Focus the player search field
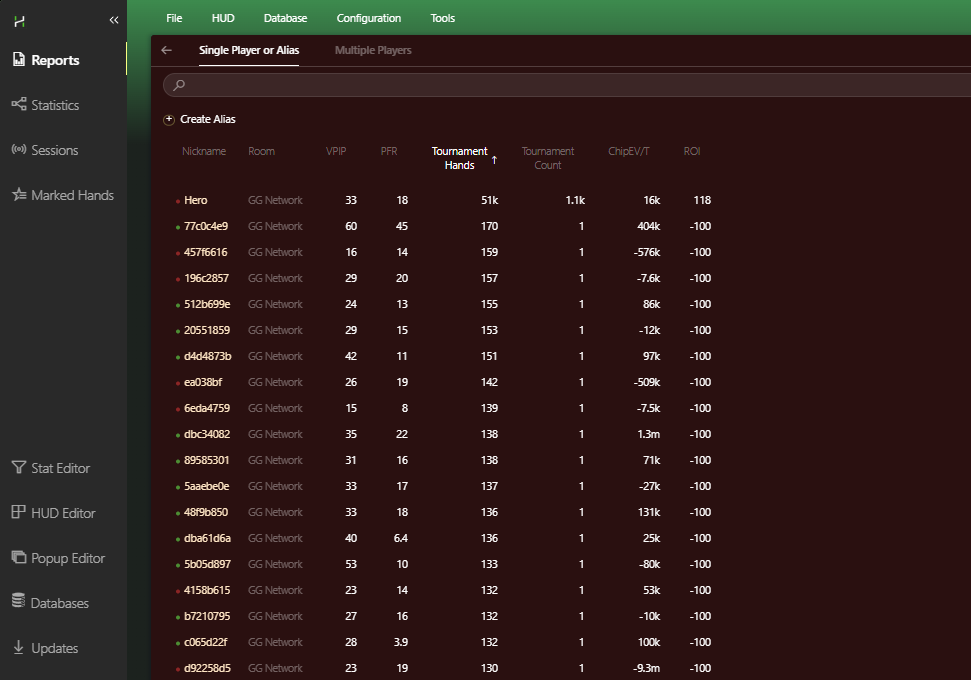The height and width of the screenshot is (680, 971). 567,85
